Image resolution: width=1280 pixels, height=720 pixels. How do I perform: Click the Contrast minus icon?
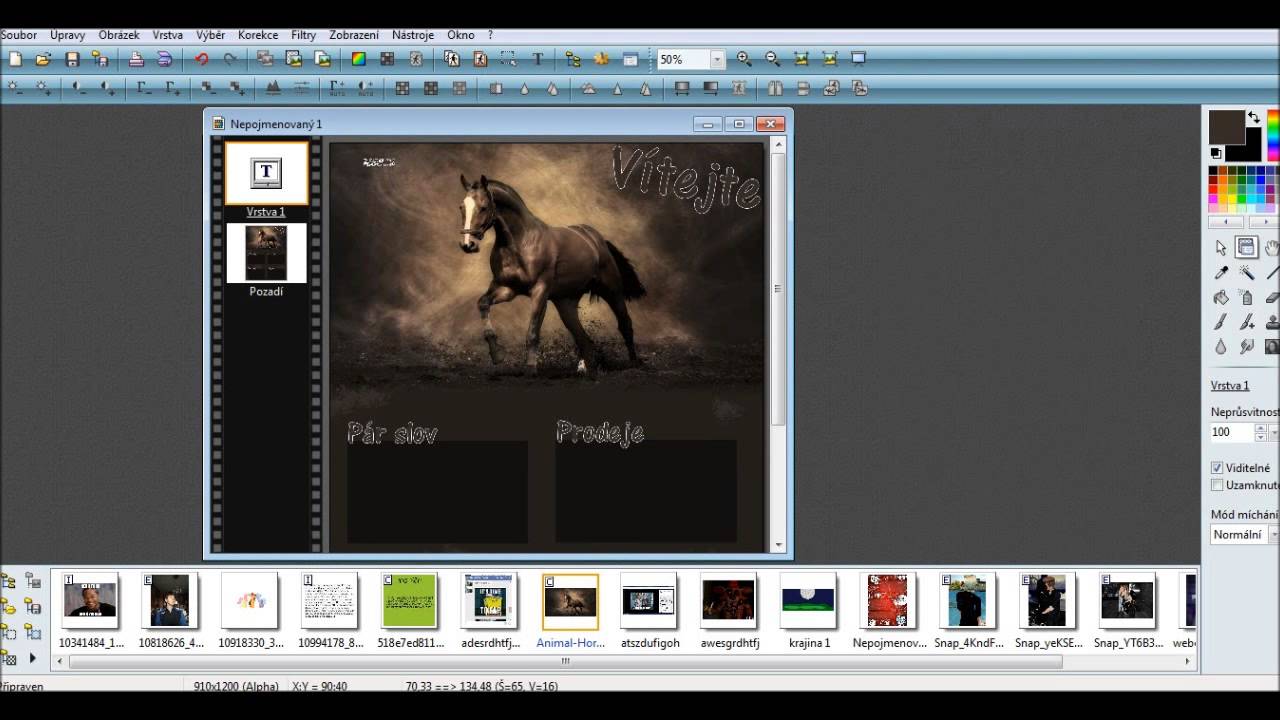[79, 88]
